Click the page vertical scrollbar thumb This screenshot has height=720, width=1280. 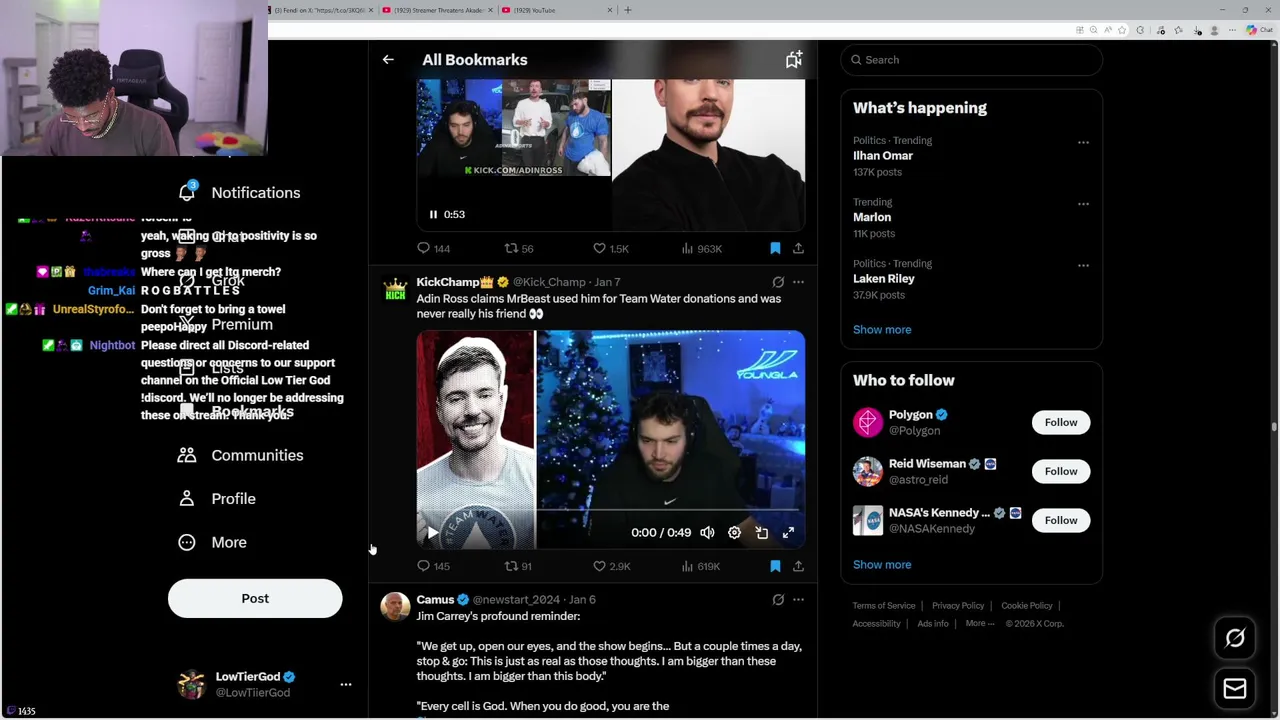point(1274,427)
